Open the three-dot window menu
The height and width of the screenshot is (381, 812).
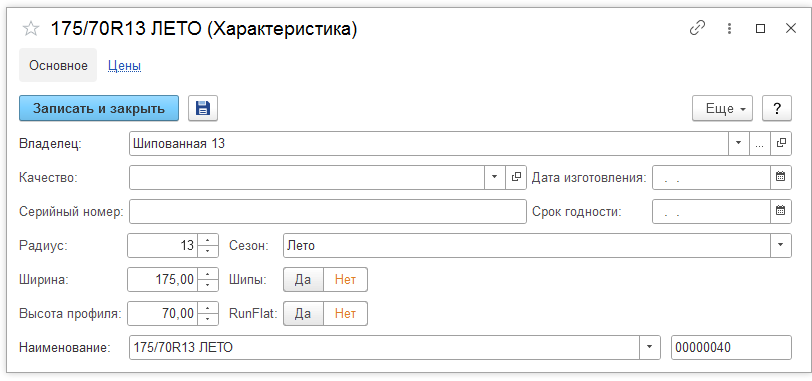pos(729,28)
